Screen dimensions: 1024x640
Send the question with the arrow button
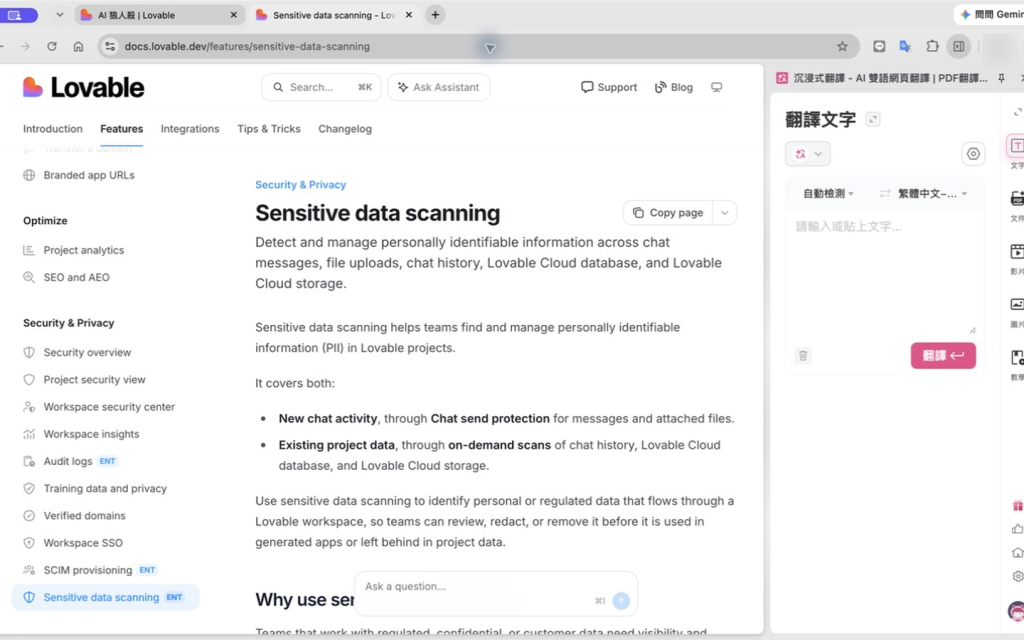621,600
